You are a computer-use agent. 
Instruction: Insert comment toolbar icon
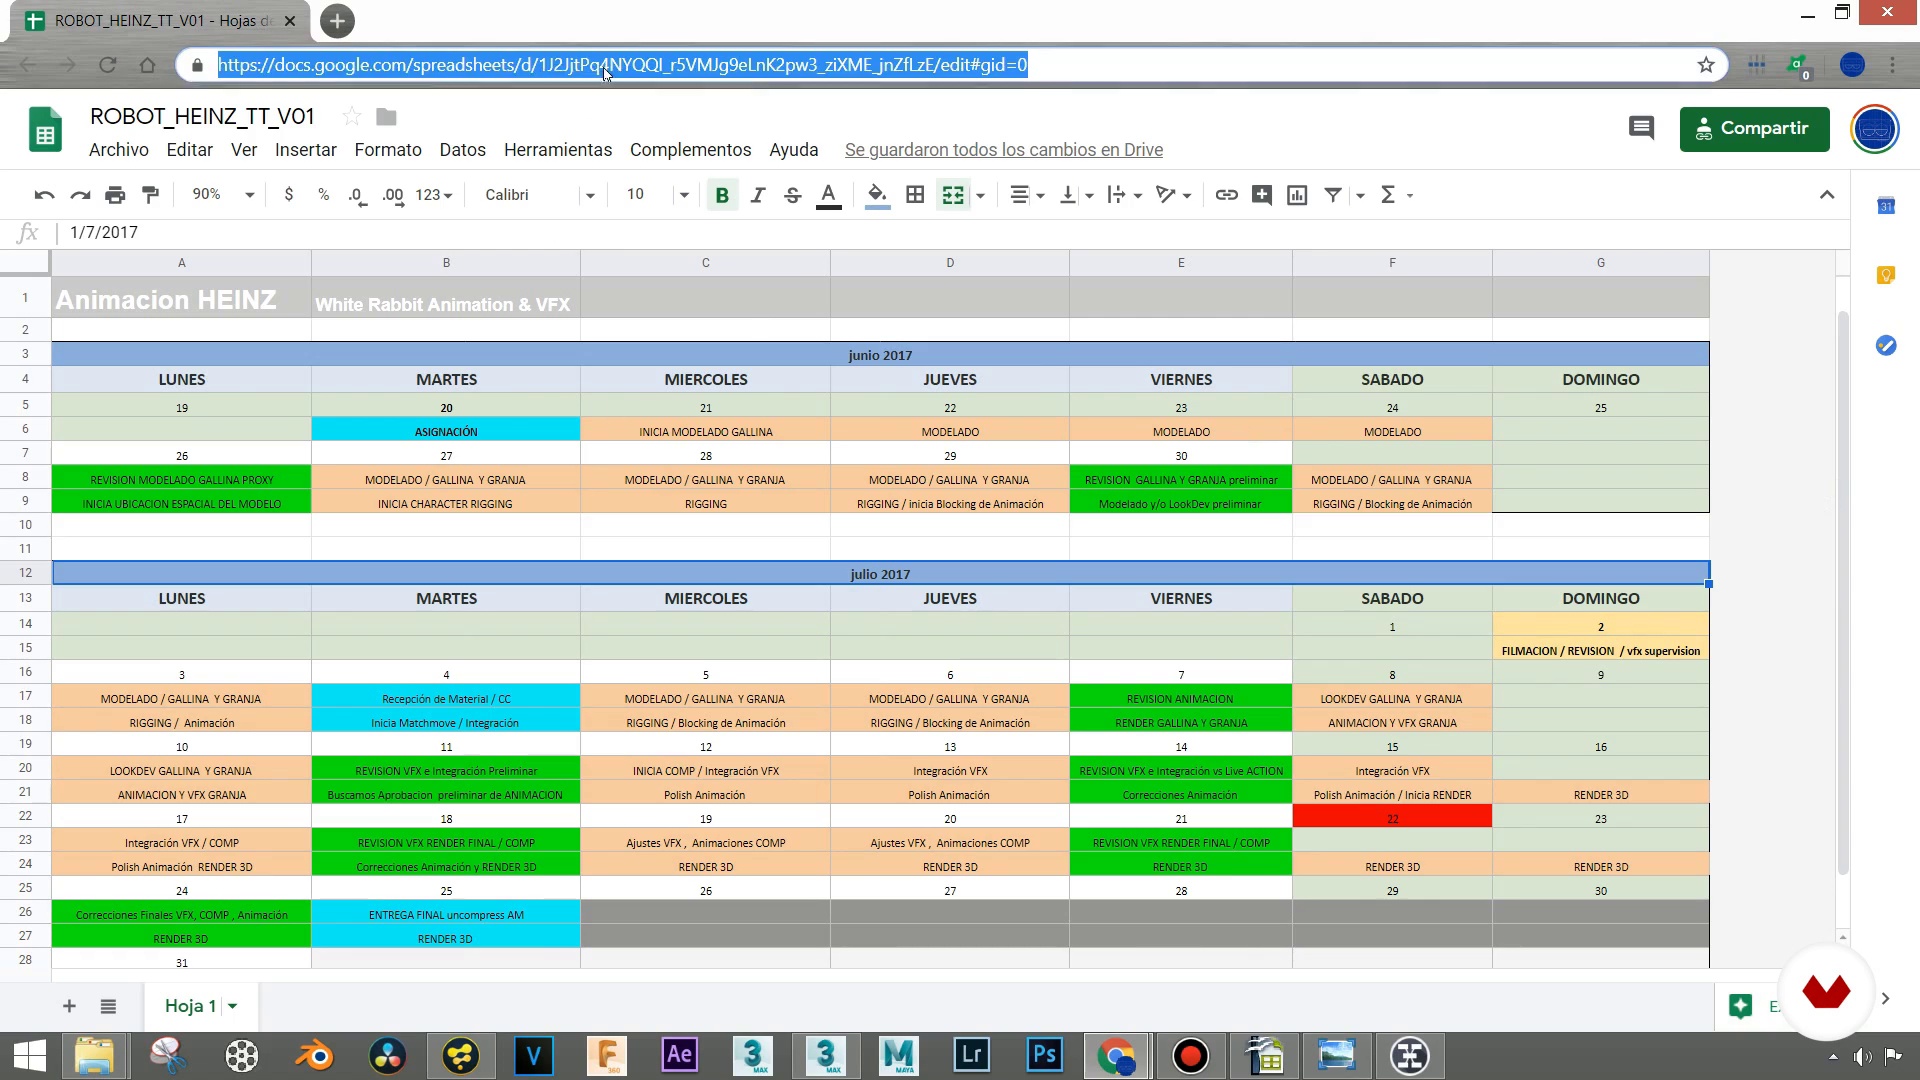coord(1262,195)
